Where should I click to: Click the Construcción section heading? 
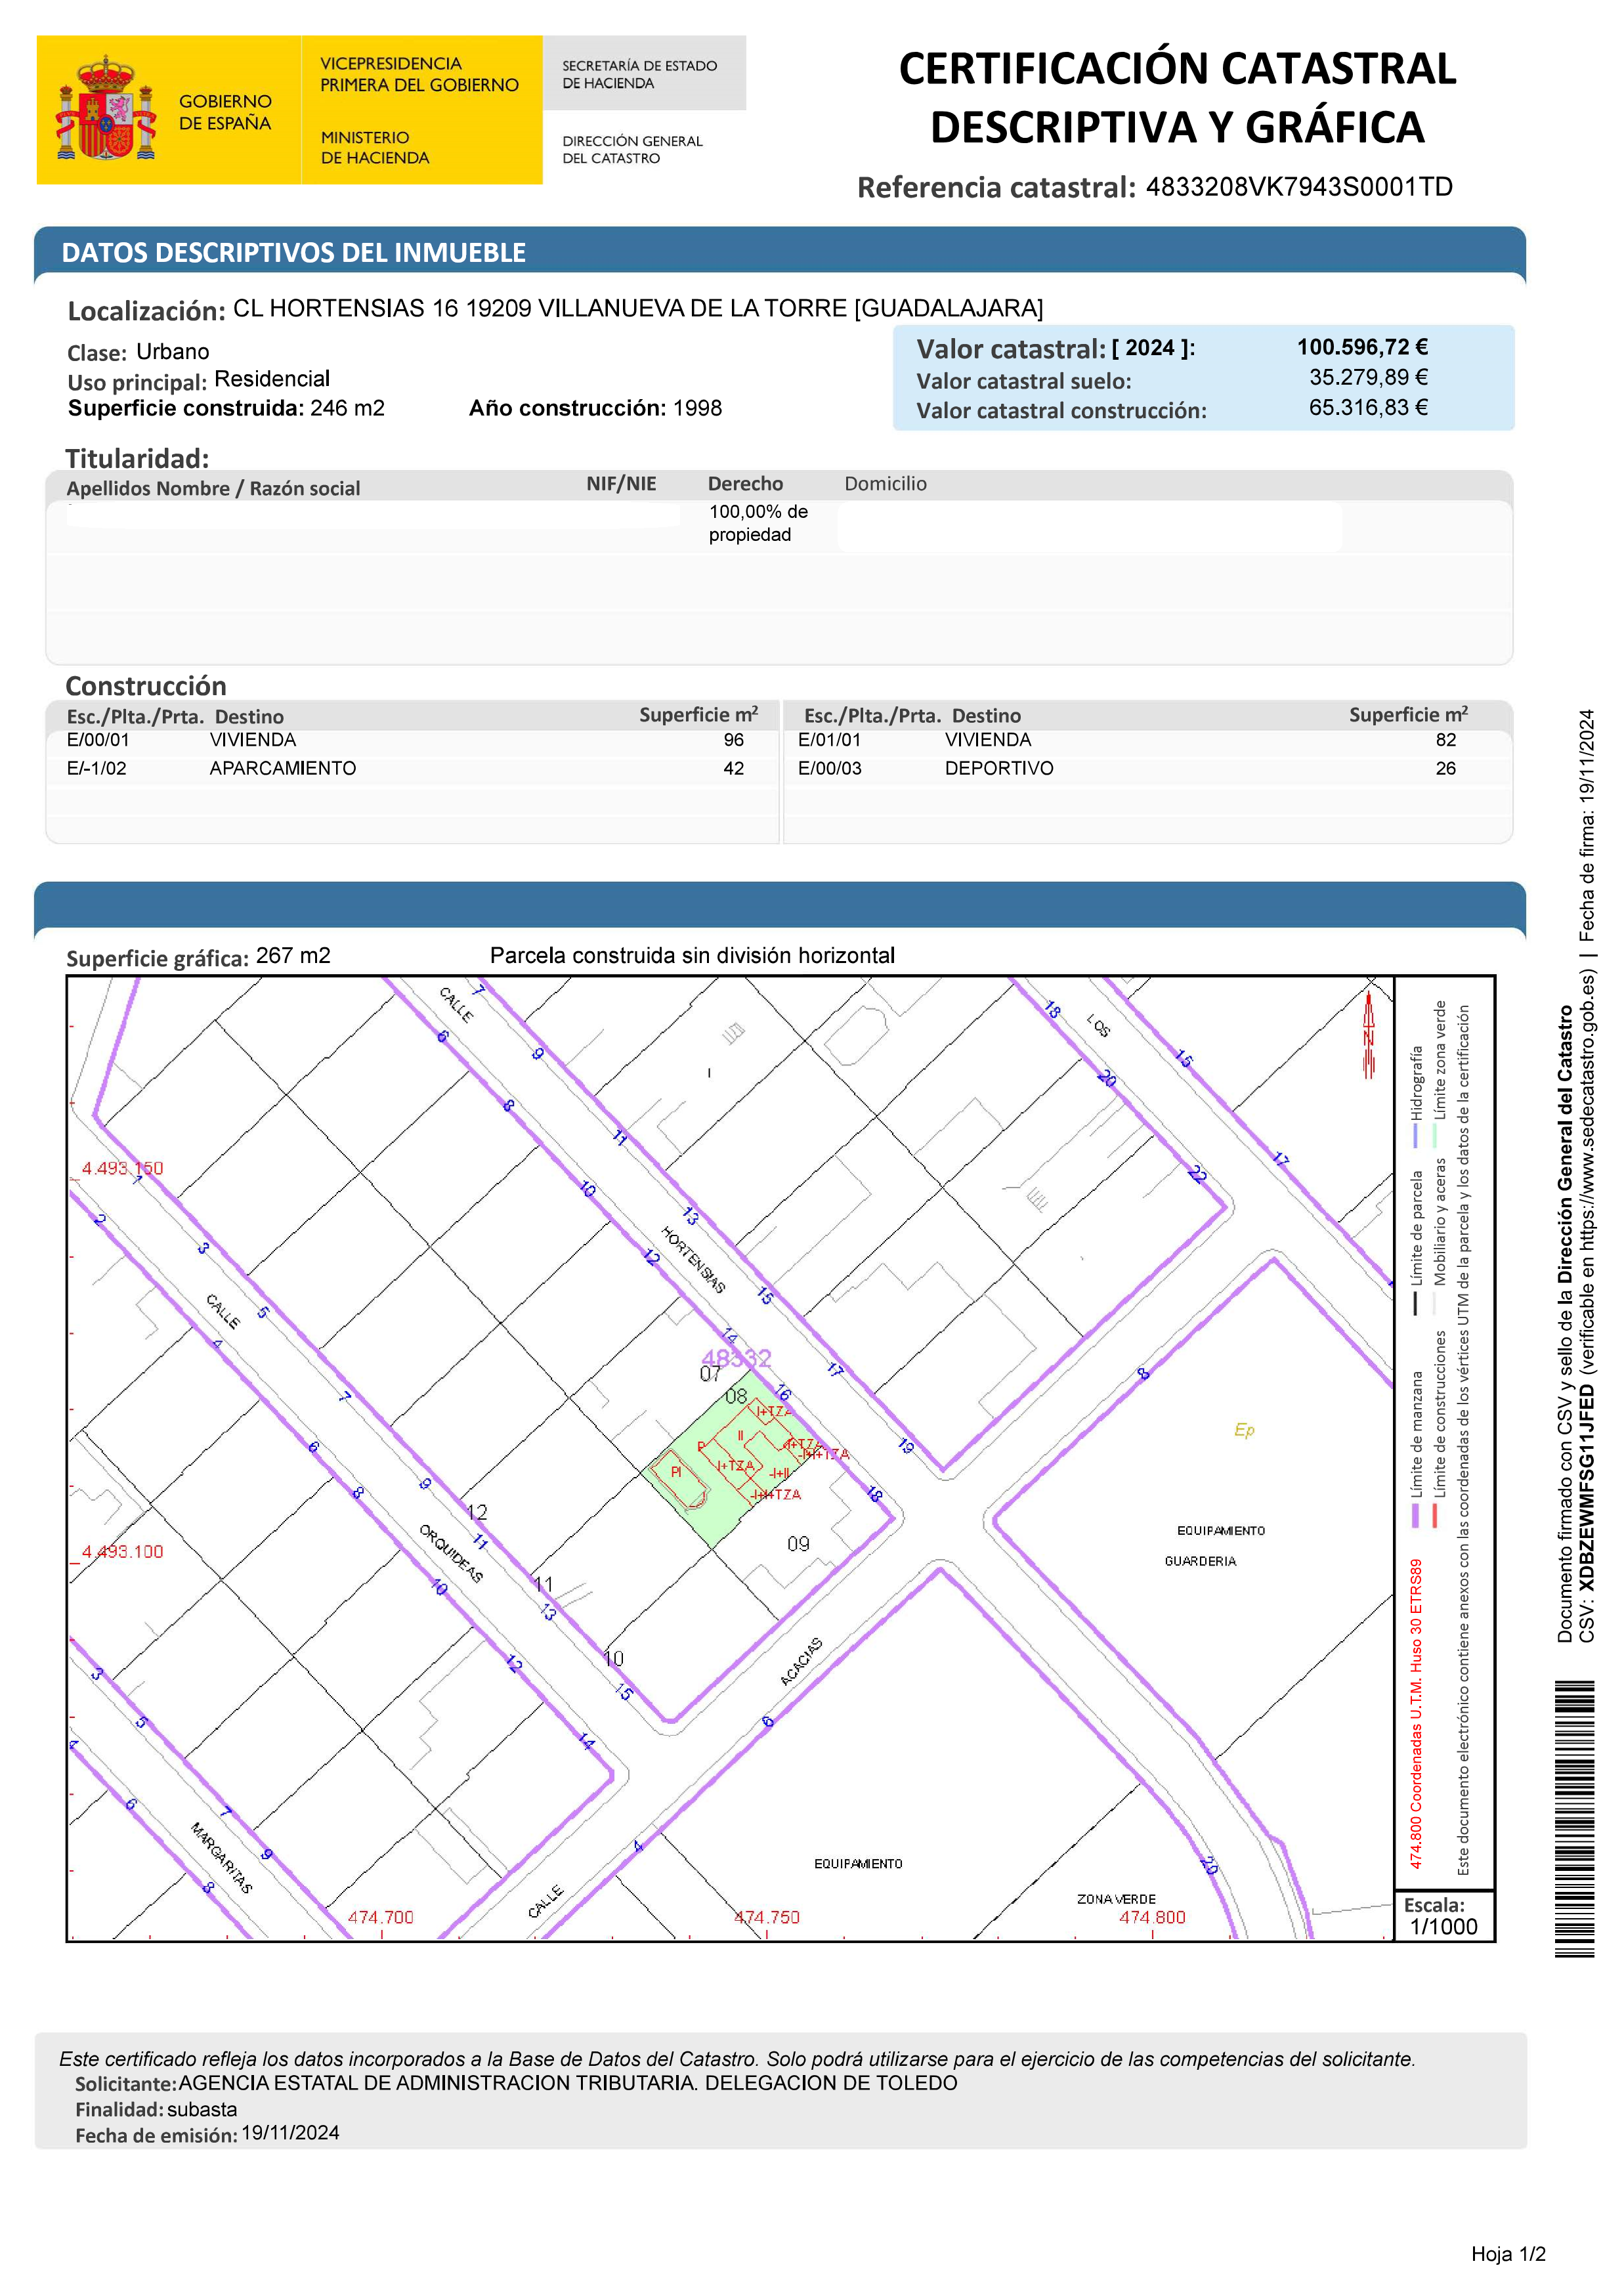(146, 686)
